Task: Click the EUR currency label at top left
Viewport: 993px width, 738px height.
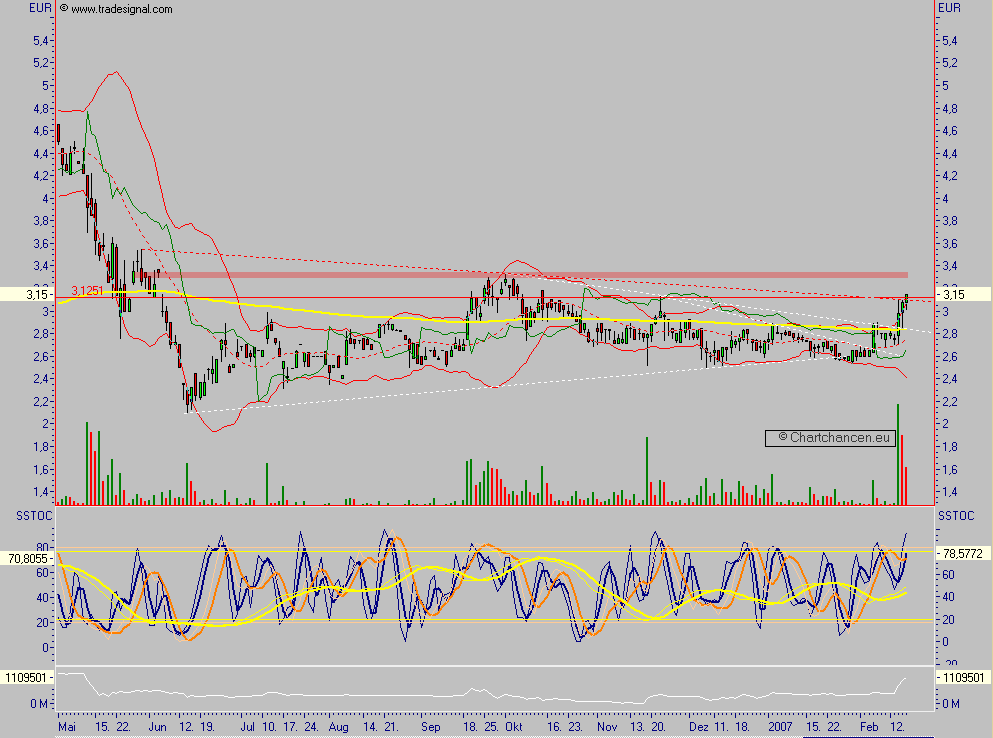Action: 41,8
